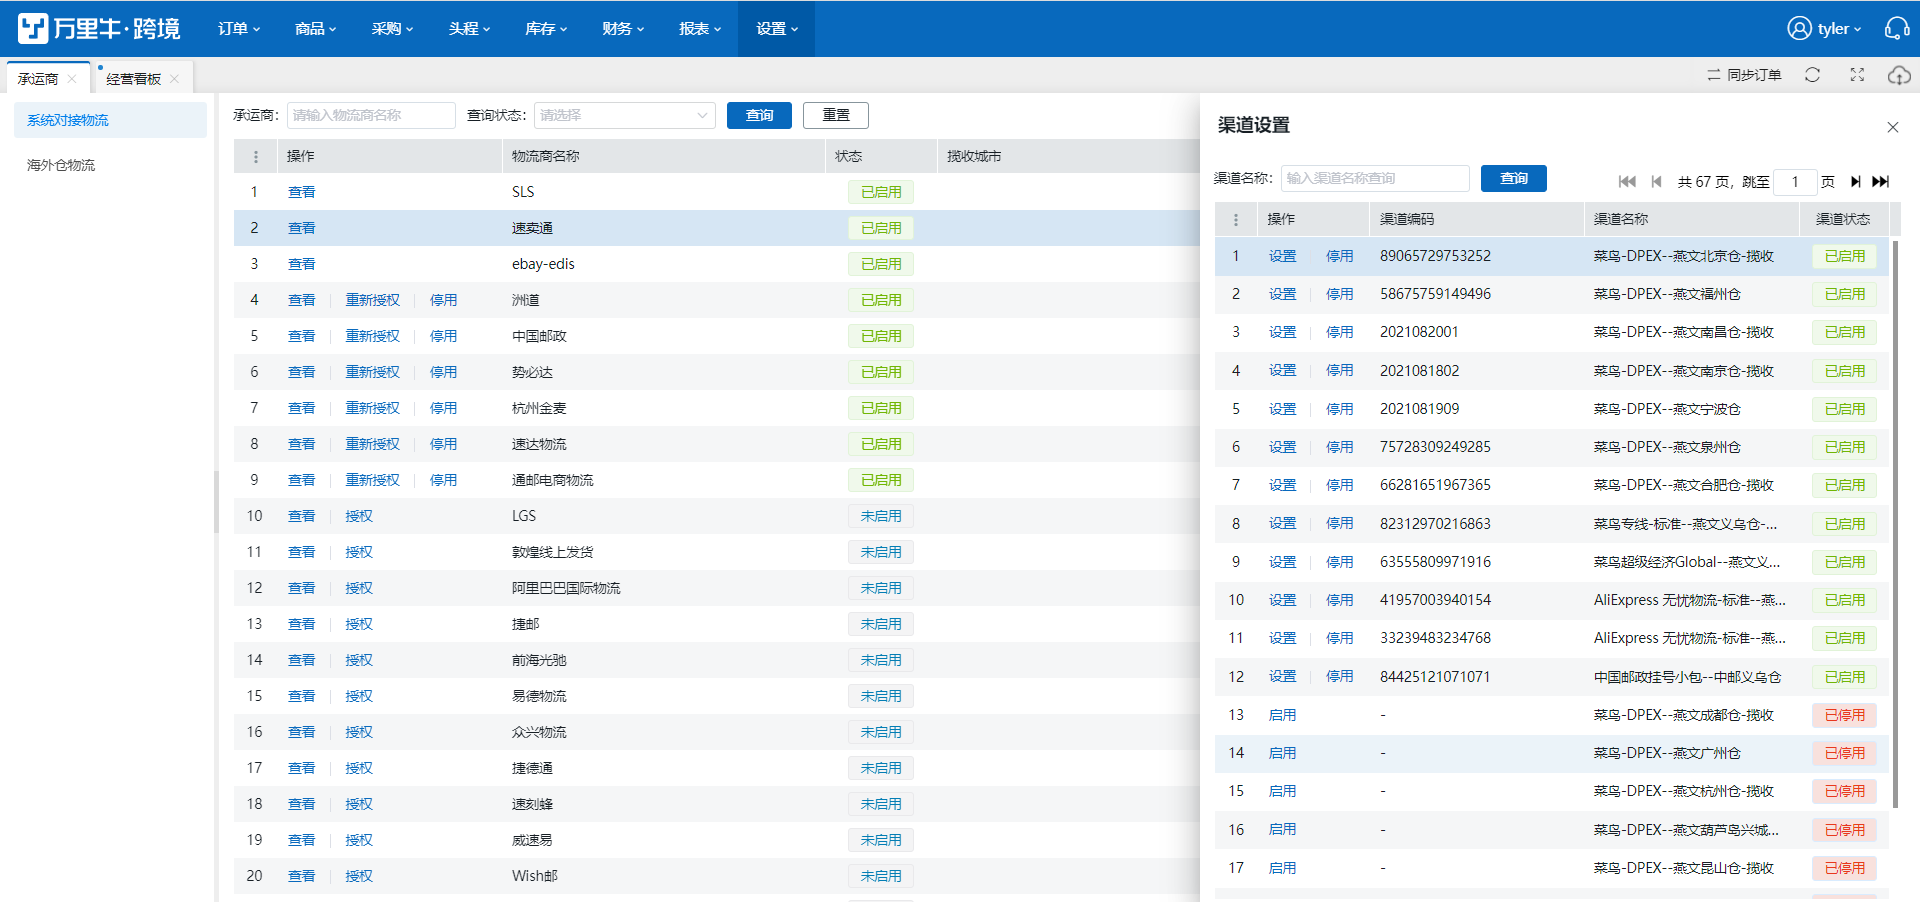This screenshot has height=902, width=1920.
Task: Click 授权 for Wish邮
Action: tap(359, 876)
